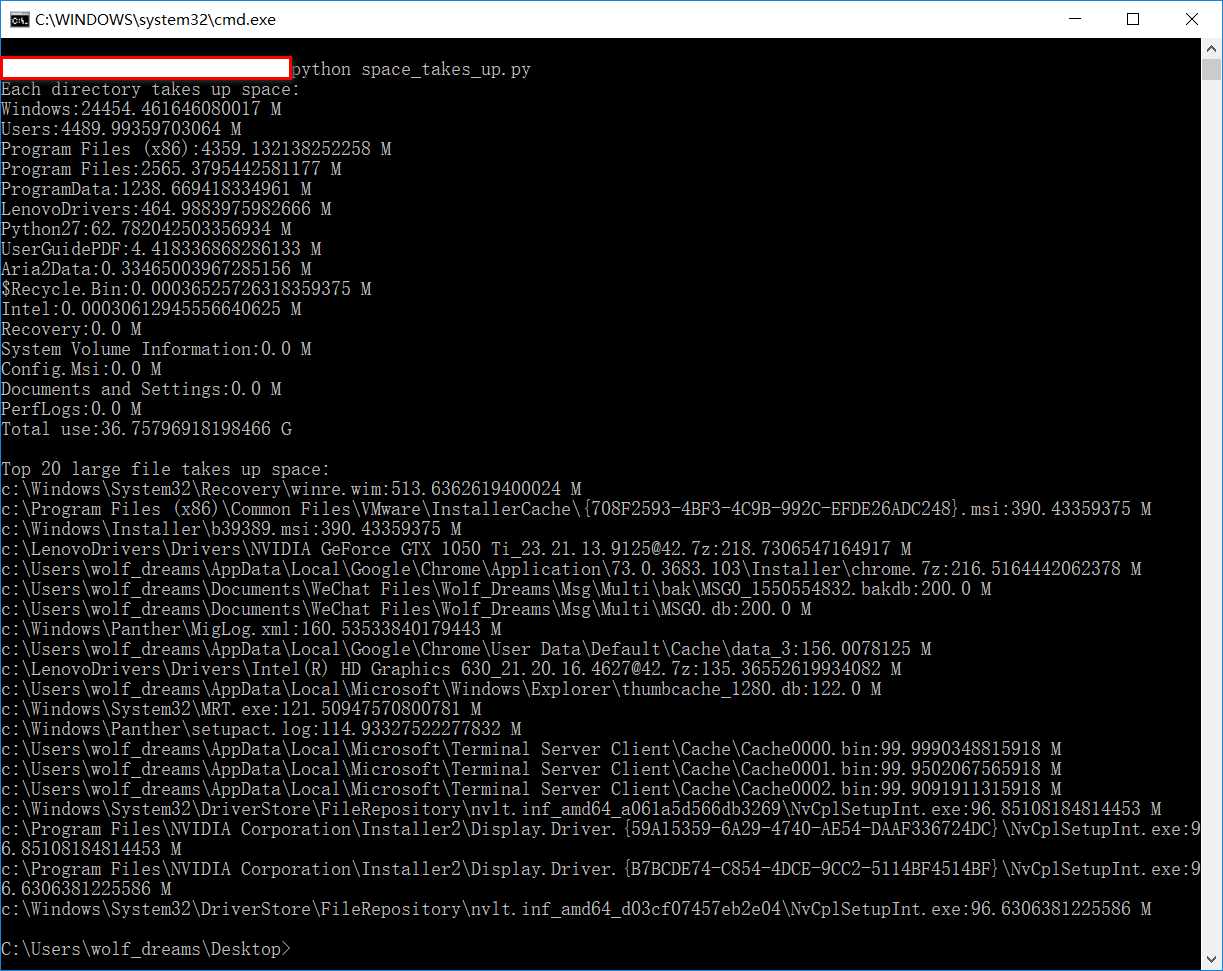Viewport: 1223px width, 971px height.
Task: Click the $Recycle.Bin size line
Action: tap(186, 289)
